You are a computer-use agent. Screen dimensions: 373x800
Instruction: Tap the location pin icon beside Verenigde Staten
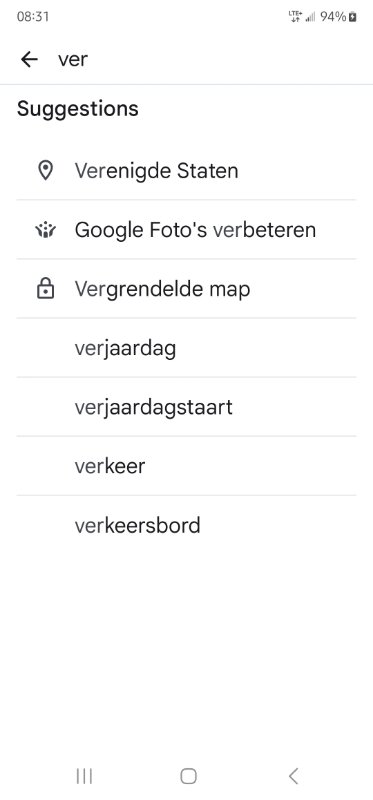tap(46, 170)
